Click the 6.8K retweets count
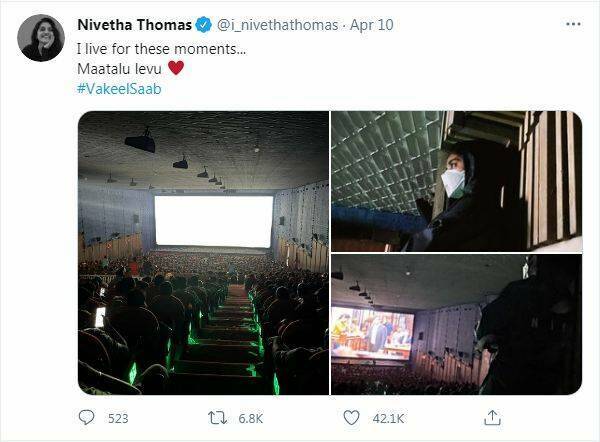The image size is (600, 442). (251, 418)
